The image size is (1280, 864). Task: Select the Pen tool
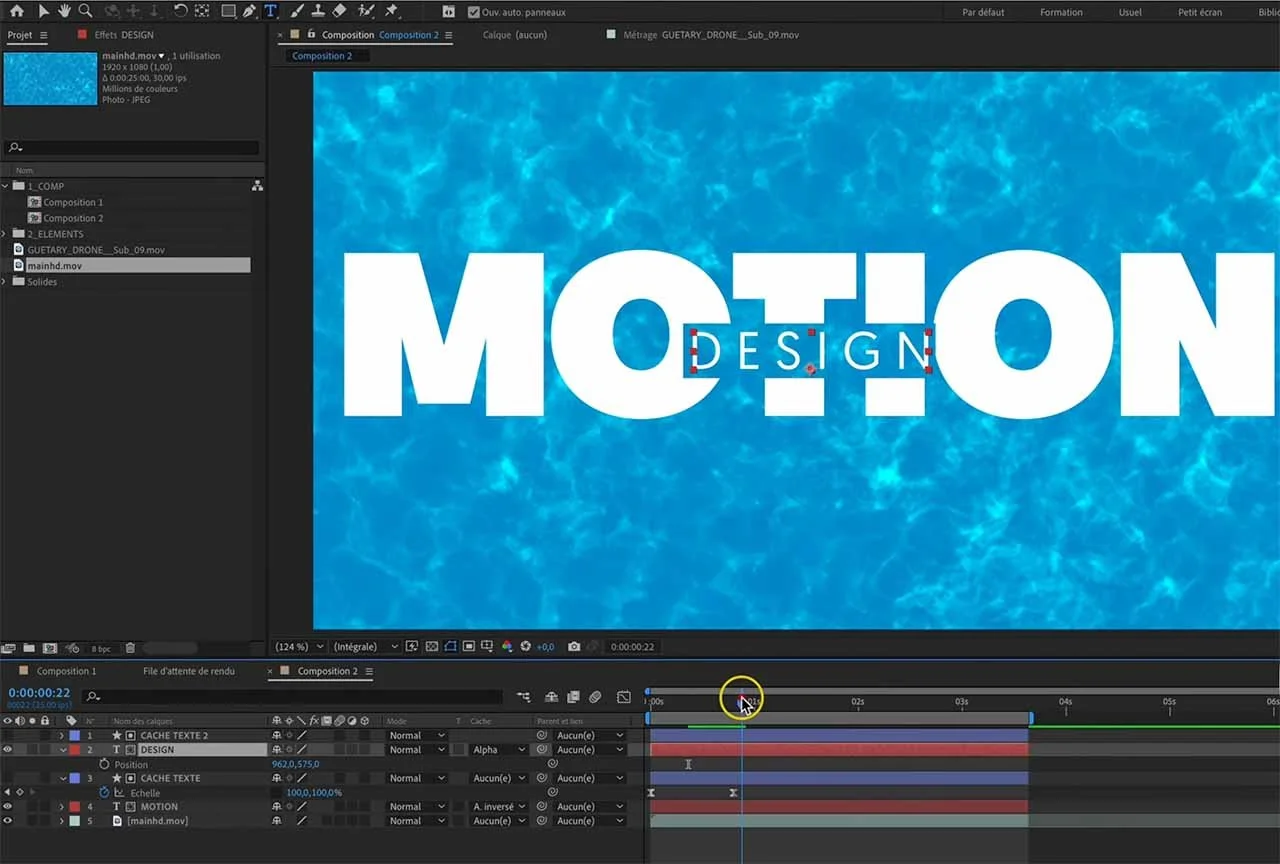point(248,12)
